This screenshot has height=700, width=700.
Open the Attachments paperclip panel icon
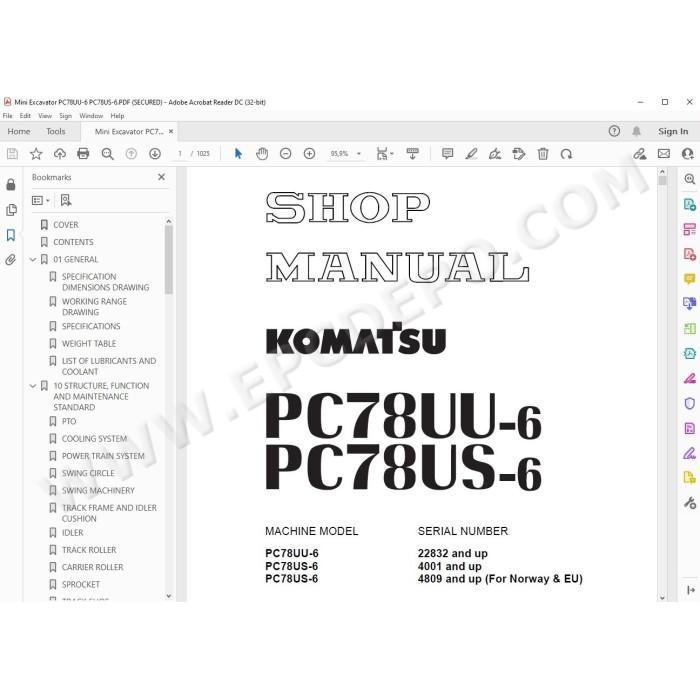[x=11, y=260]
